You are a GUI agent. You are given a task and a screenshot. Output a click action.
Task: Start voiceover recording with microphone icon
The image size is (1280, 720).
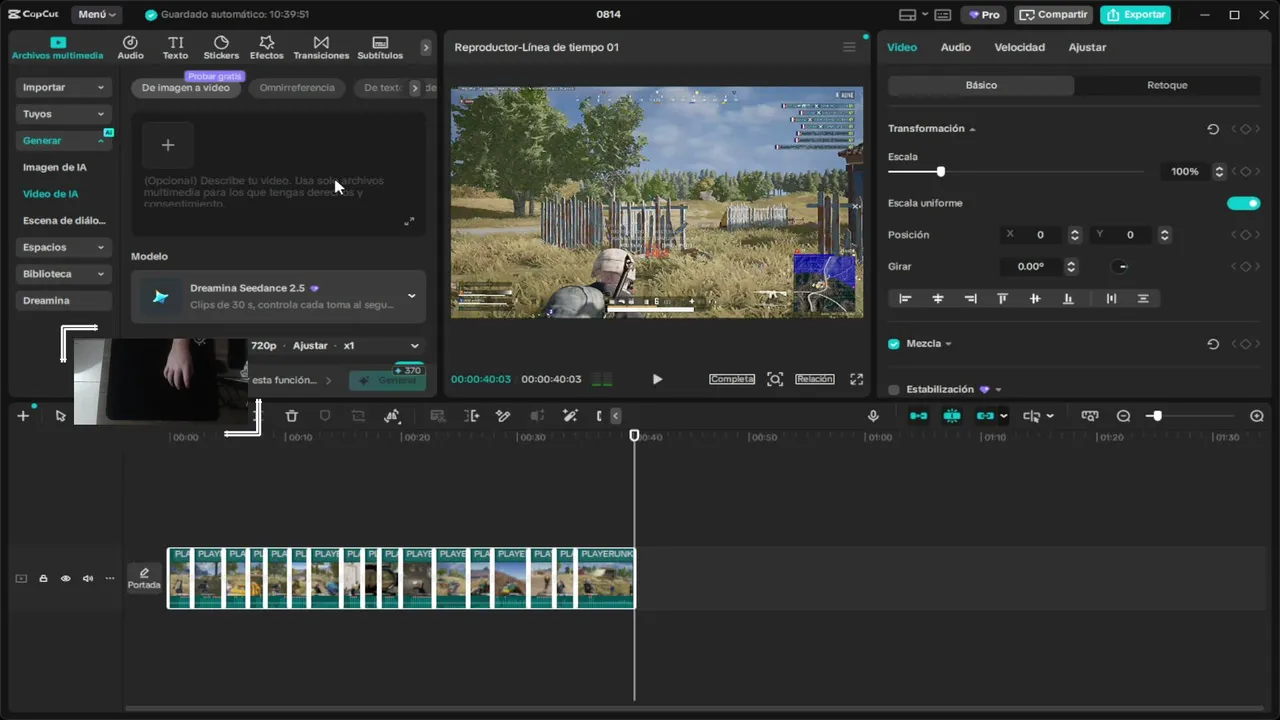tap(873, 416)
